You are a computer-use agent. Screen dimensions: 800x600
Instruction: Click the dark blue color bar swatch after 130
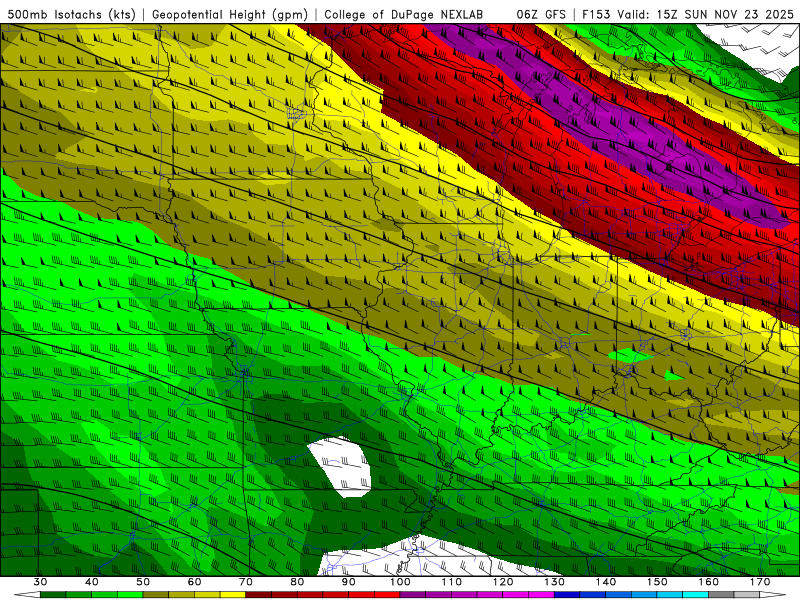point(567,595)
